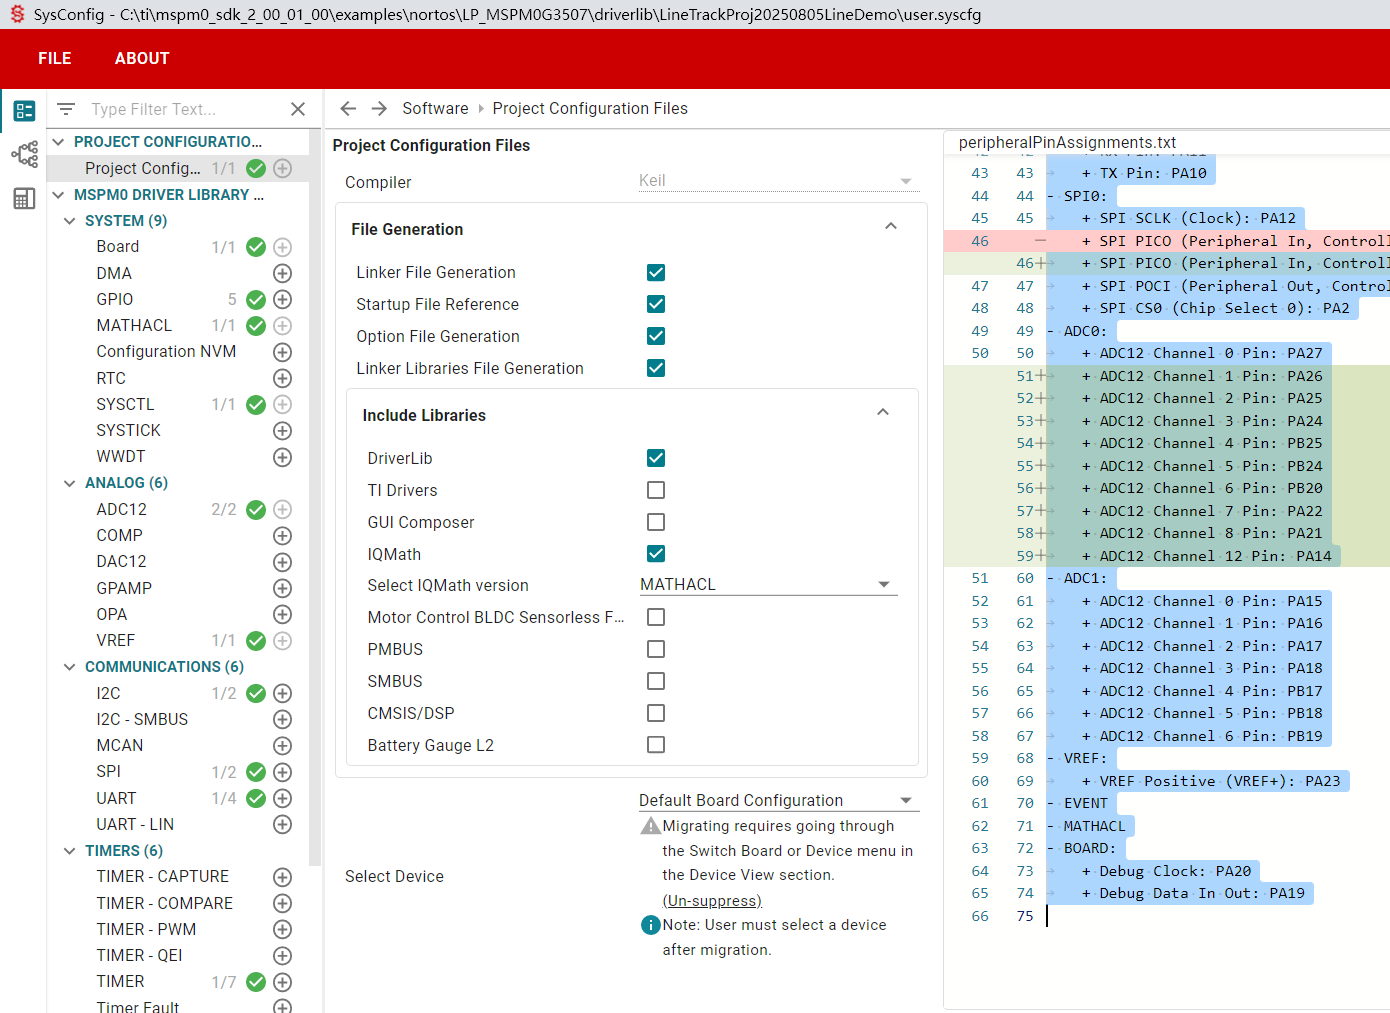The width and height of the screenshot is (1390, 1013).
Task: Toggle Linker File Generation checkbox
Action: 656,272
